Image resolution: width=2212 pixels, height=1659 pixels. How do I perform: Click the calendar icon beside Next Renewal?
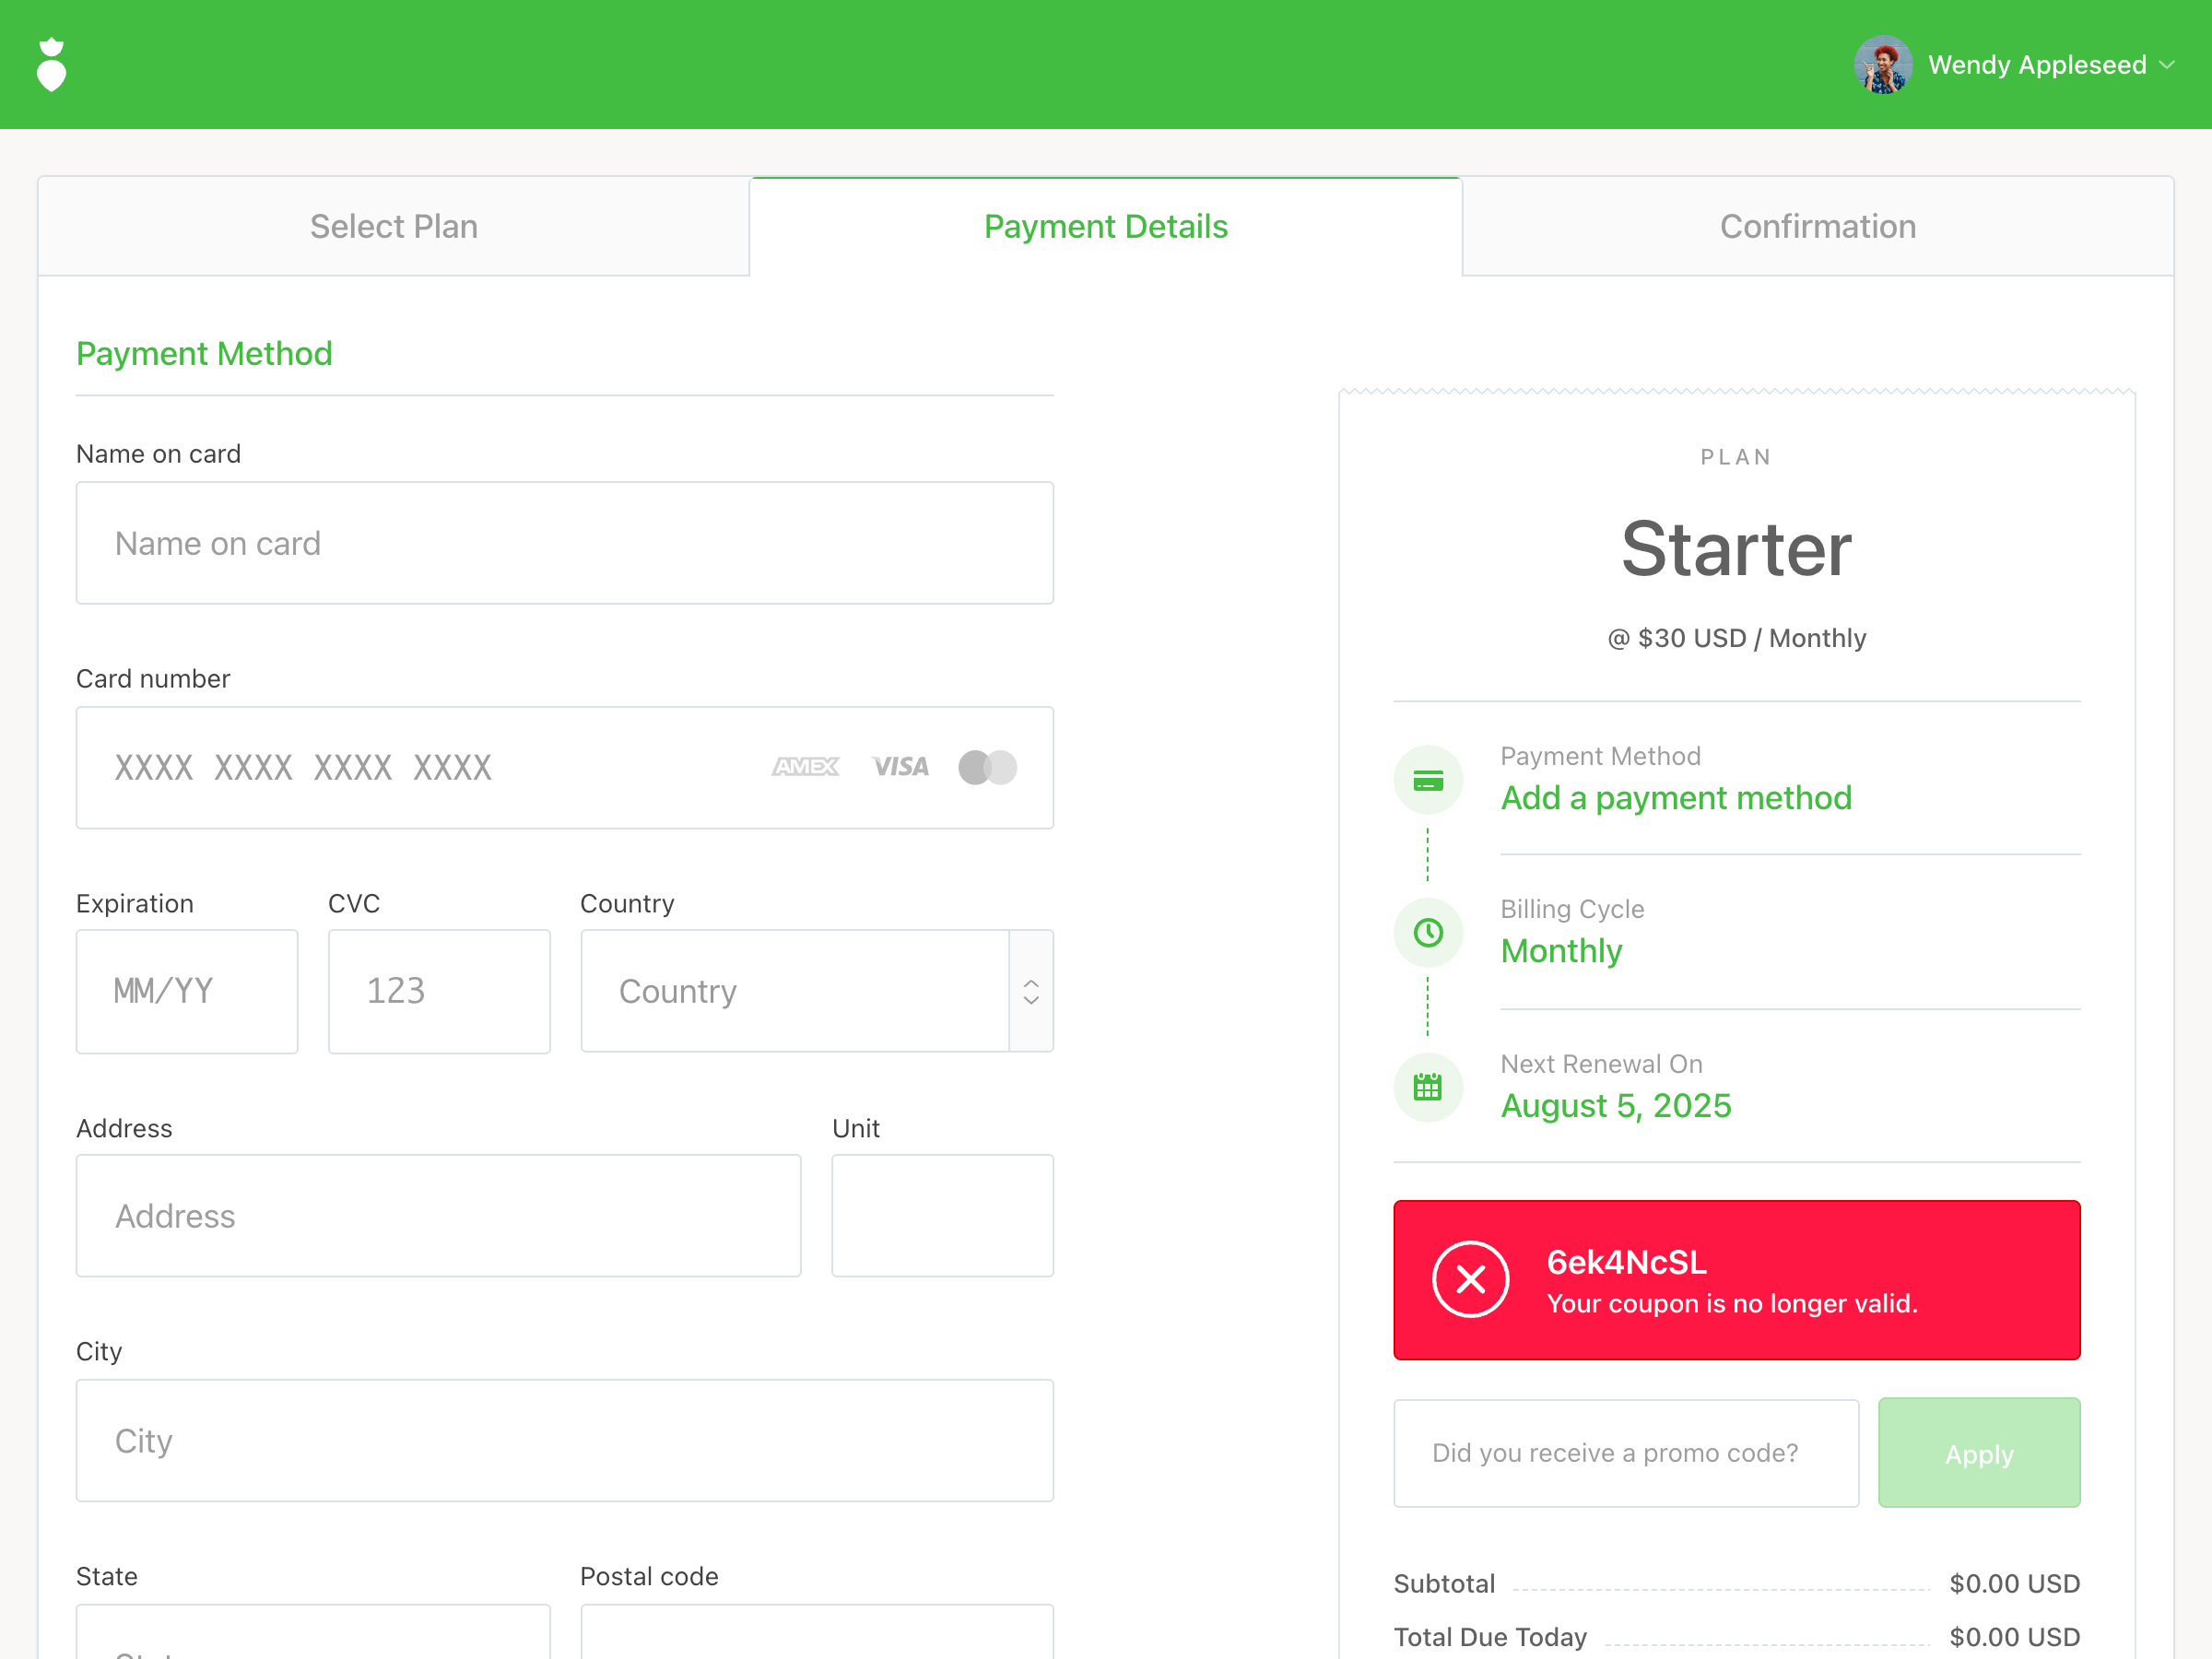[x=1427, y=1087]
